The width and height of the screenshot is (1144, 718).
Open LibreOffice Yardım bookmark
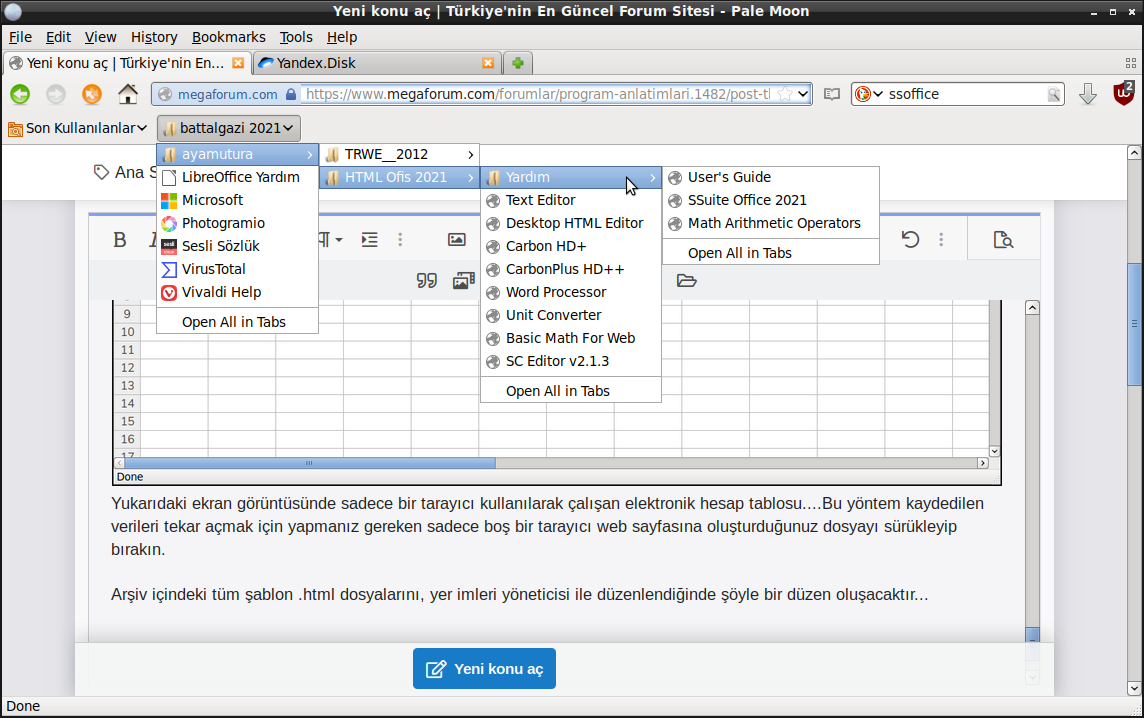click(x=237, y=177)
